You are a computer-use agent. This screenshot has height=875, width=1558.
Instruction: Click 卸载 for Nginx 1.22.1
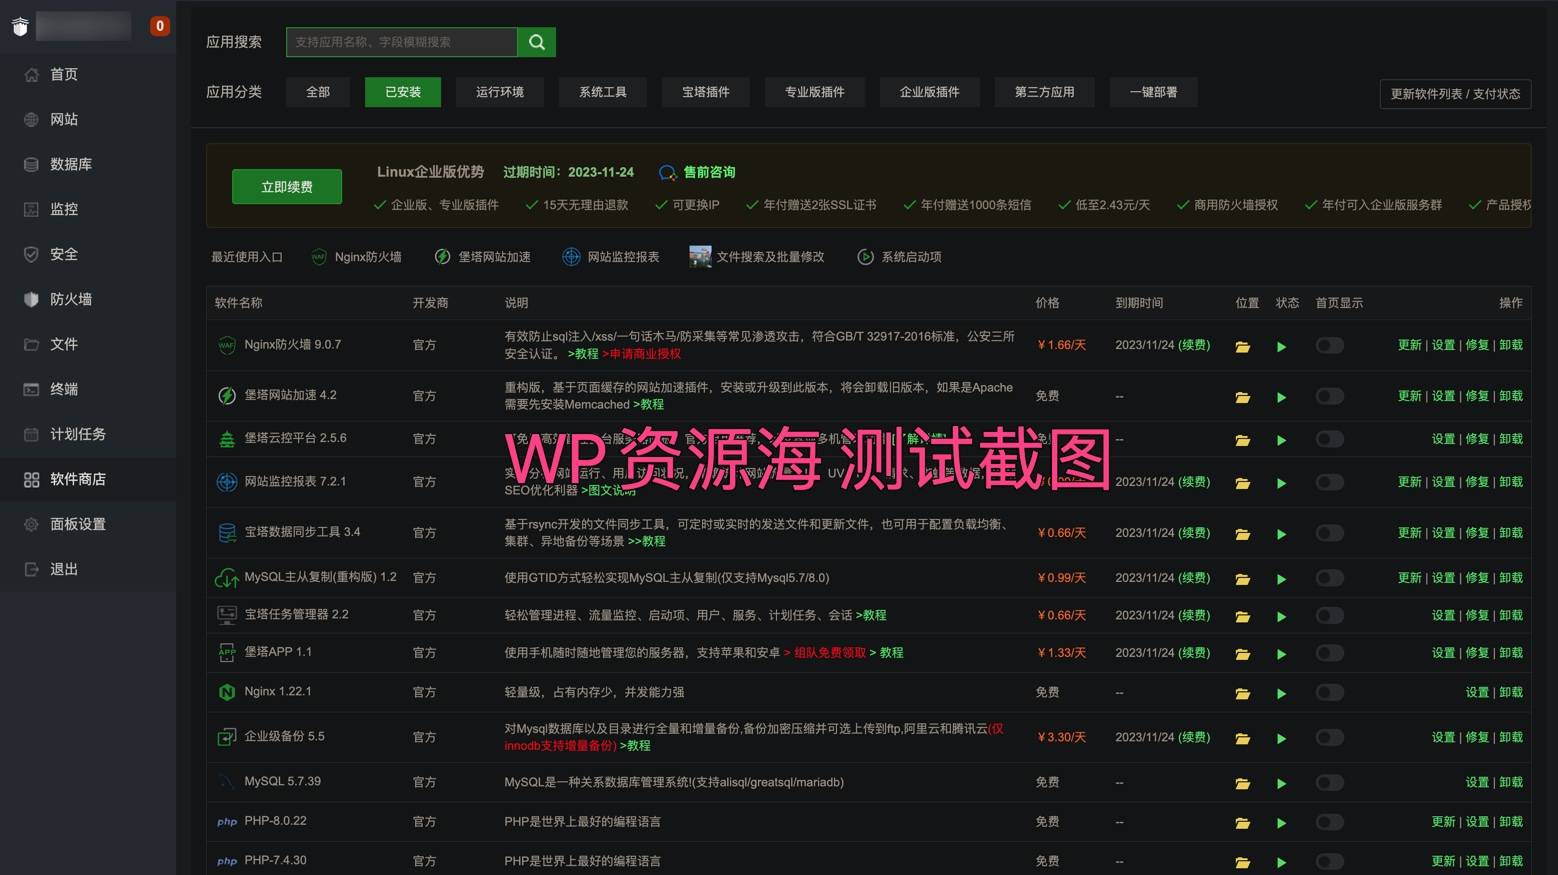coord(1511,692)
